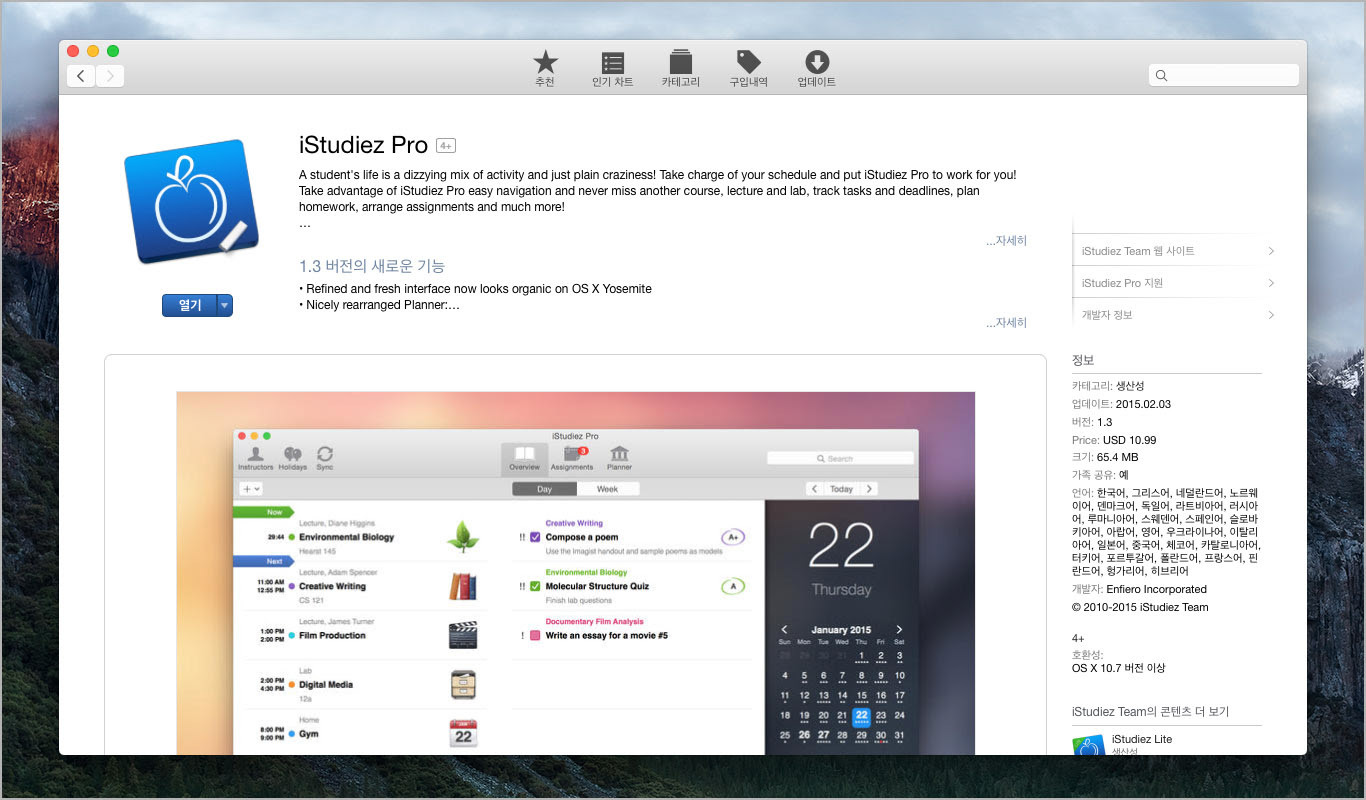Open the 추천 star tab
Image resolution: width=1366 pixels, height=800 pixels.
click(545, 69)
